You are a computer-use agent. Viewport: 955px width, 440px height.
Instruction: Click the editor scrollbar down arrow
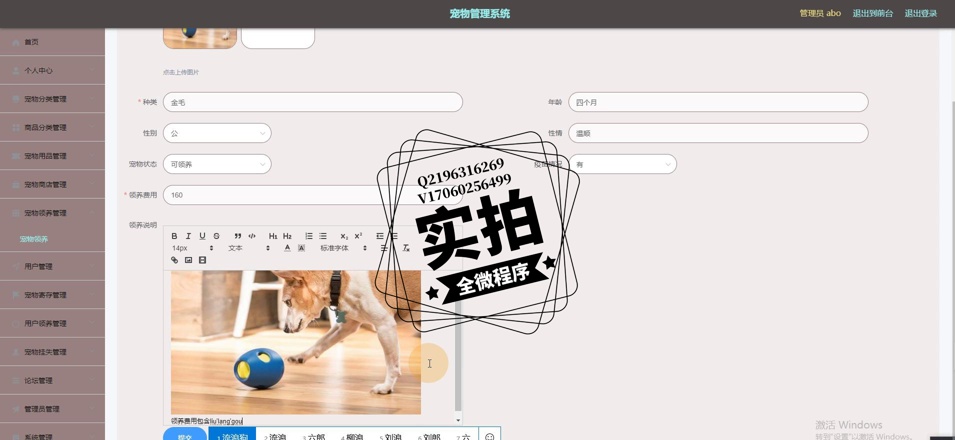pyautogui.click(x=458, y=420)
